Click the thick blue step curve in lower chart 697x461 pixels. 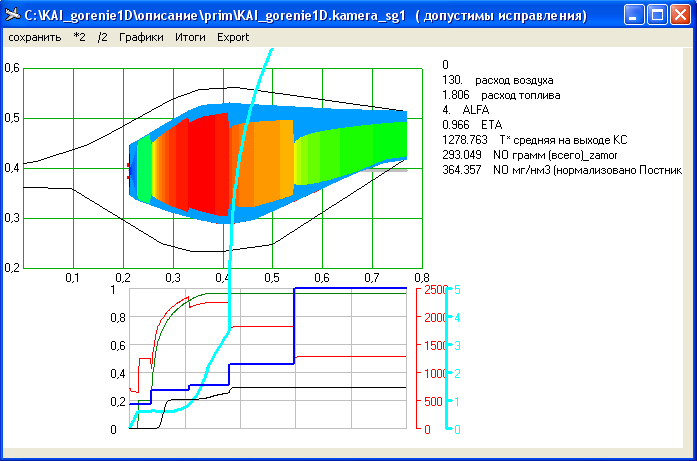pyautogui.click(x=261, y=364)
